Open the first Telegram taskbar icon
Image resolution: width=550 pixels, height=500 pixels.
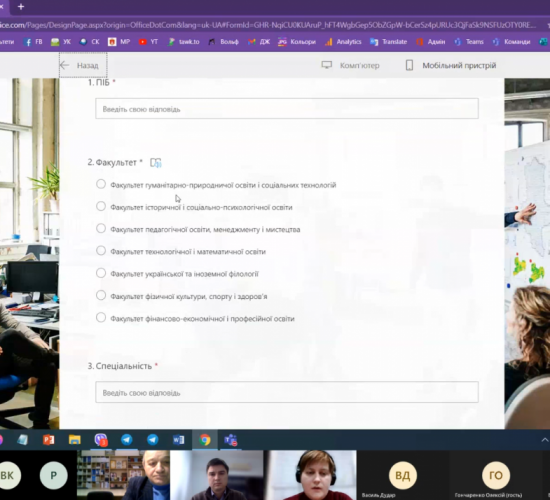coord(127,439)
